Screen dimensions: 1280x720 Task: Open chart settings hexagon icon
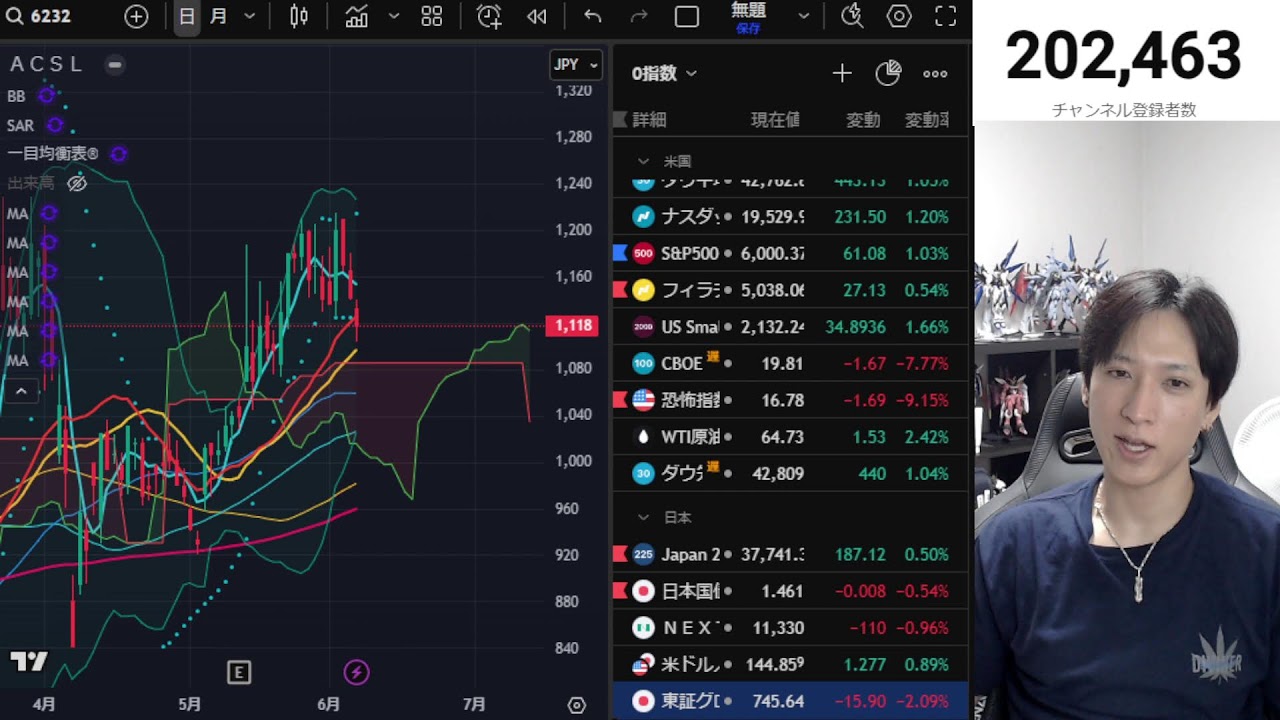click(x=899, y=16)
